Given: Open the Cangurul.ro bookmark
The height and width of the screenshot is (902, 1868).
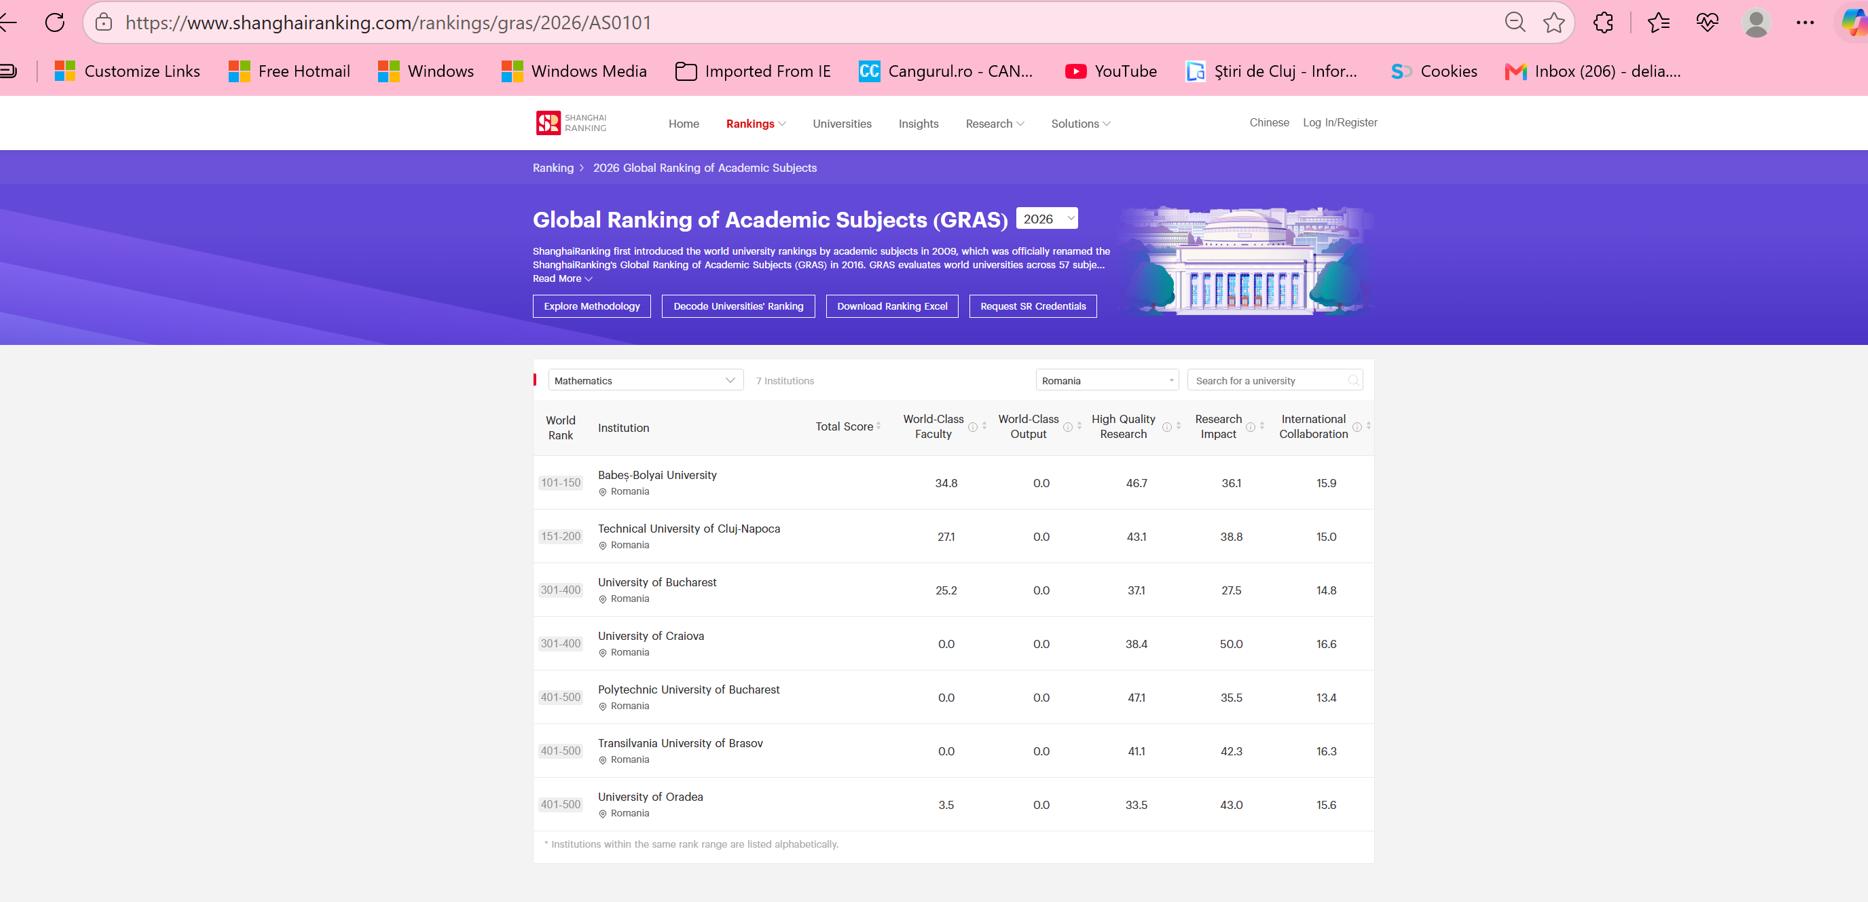Looking at the screenshot, I should (946, 71).
